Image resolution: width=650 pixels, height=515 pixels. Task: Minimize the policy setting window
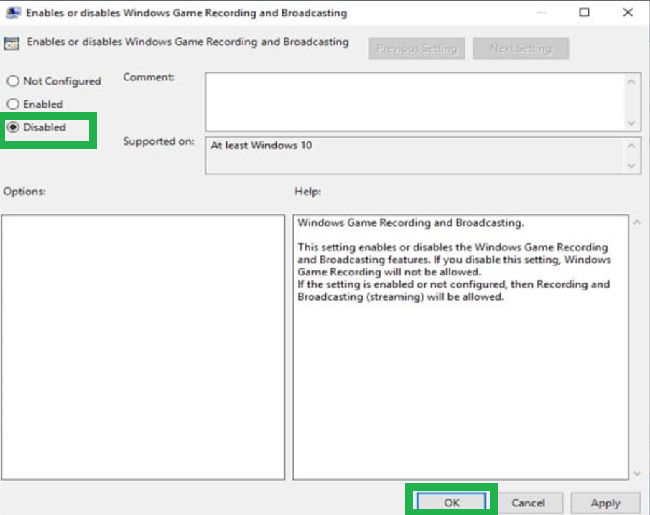coord(541,12)
